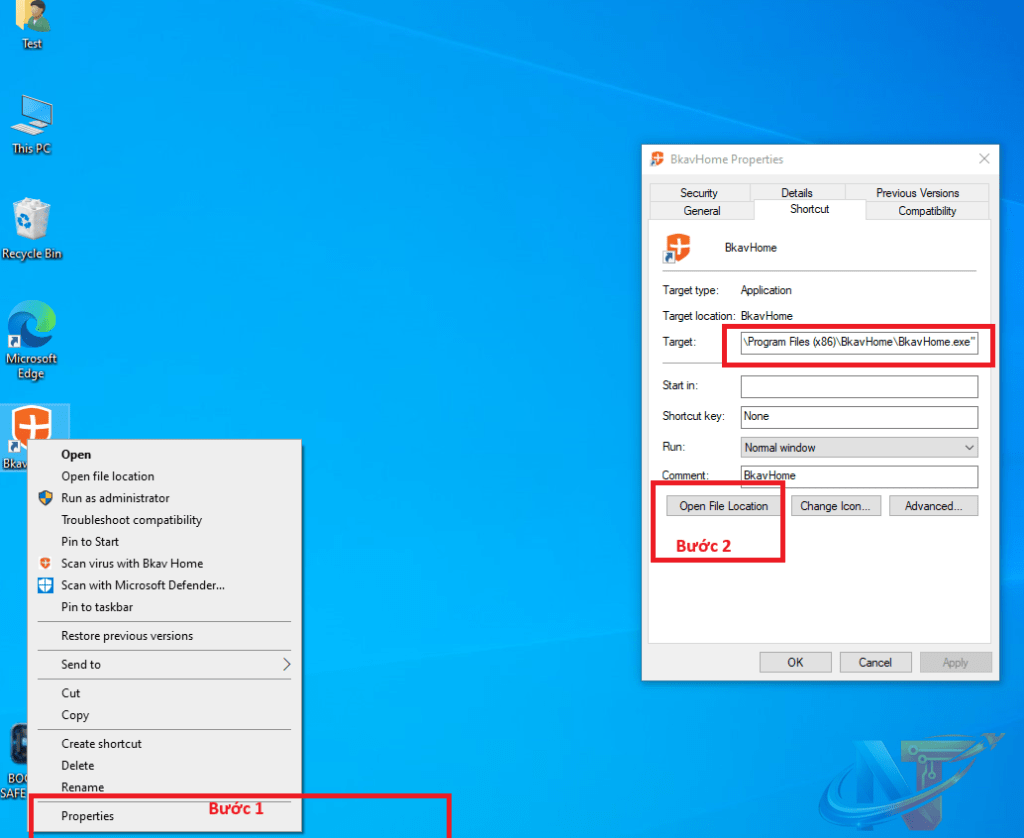The width and height of the screenshot is (1024, 838).
Task: Open Properties from the context menu
Action: pos(165,816)
